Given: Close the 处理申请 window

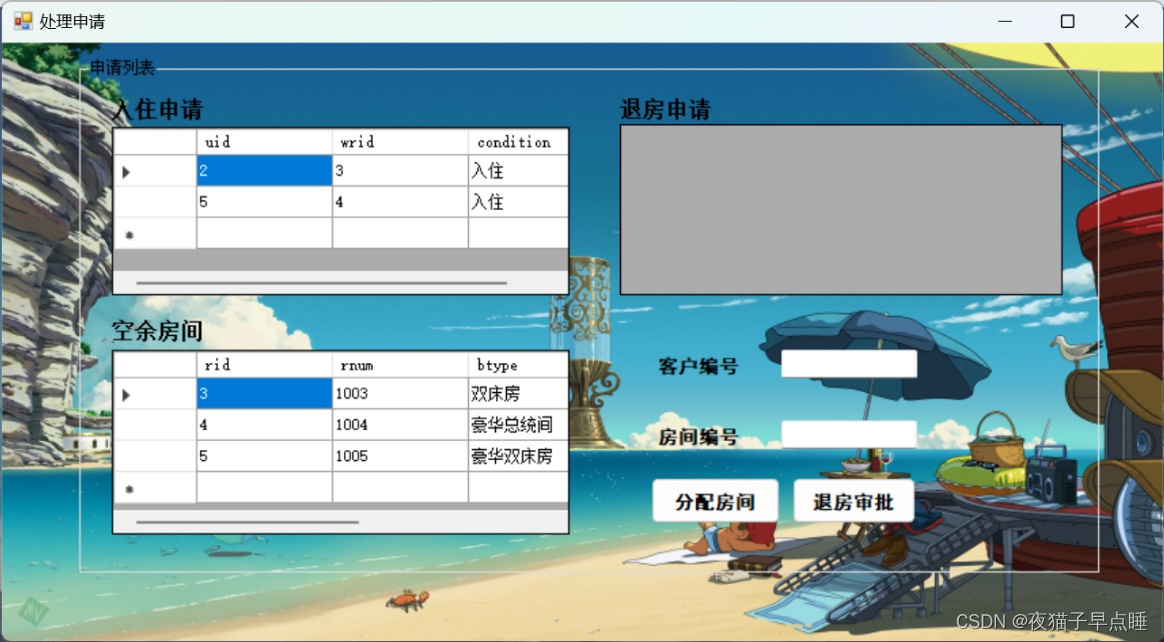Looking at the screenshot, I should 1131,22.
